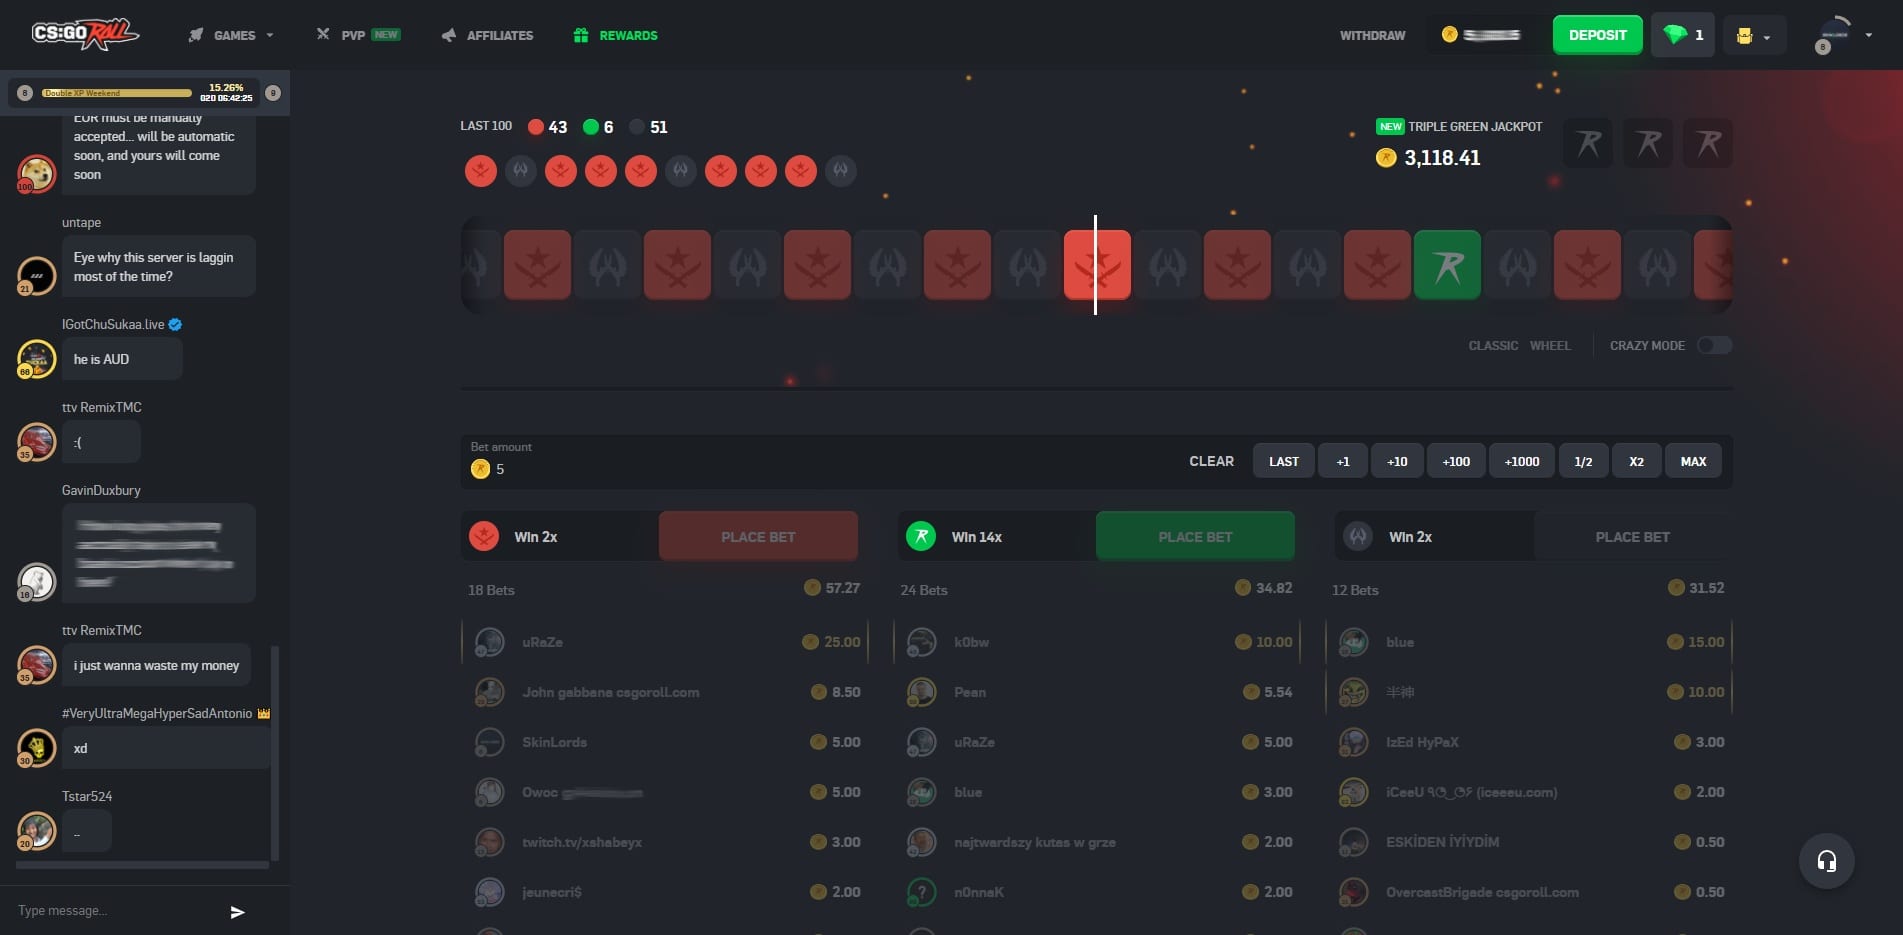Open the GAMES dropdown
Screen dimensions: 1903x935
pyautogui.click(x=228, y=35)
